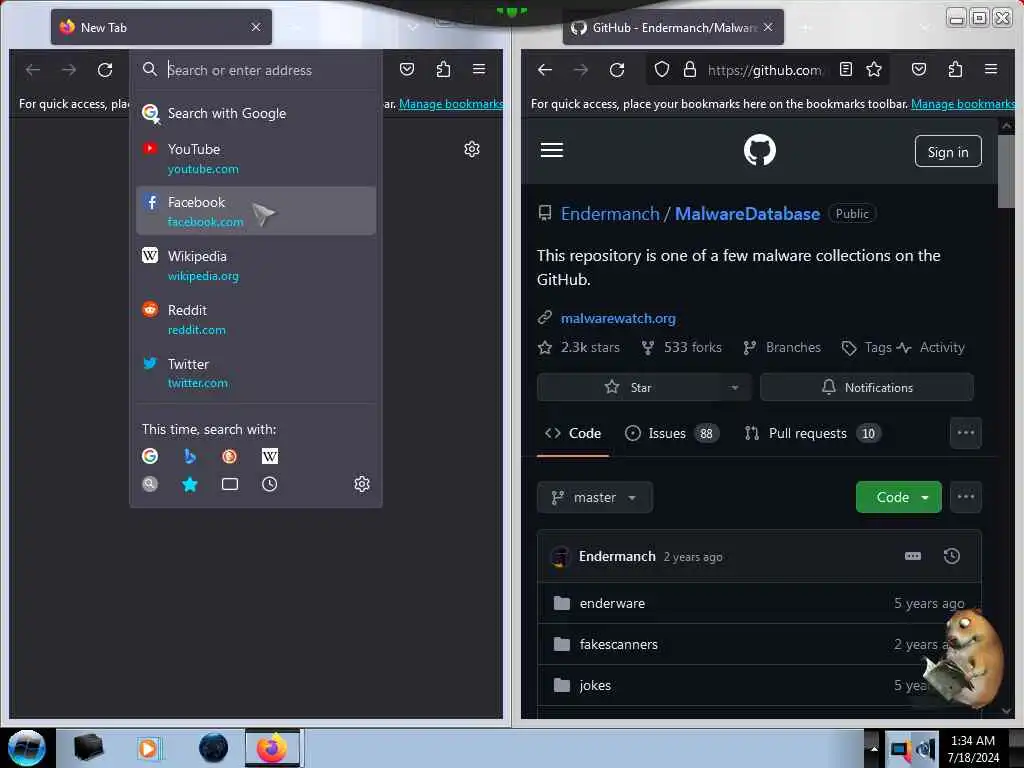The height and width of the screenshot is (768, 1024).
Task: Choose Twitter suggestion in dropdown
Action: 255,373
